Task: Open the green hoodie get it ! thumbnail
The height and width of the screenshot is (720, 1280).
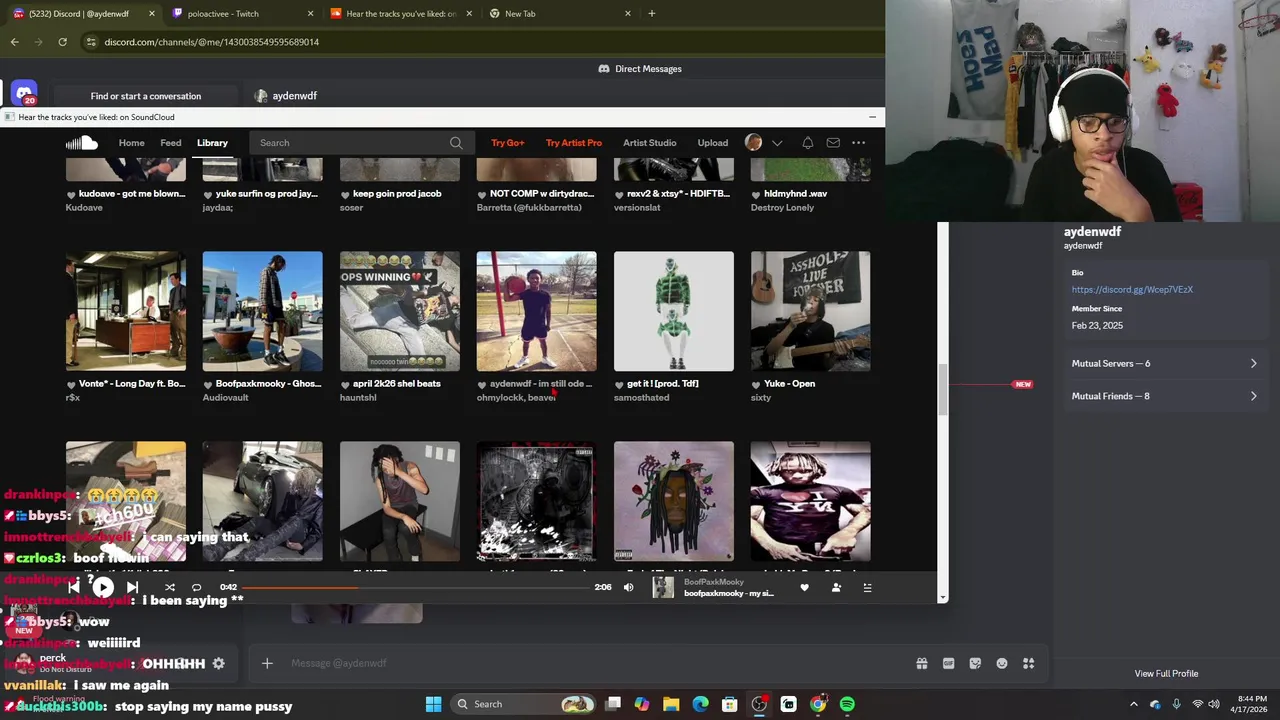Action: click(x=674, y=311)
